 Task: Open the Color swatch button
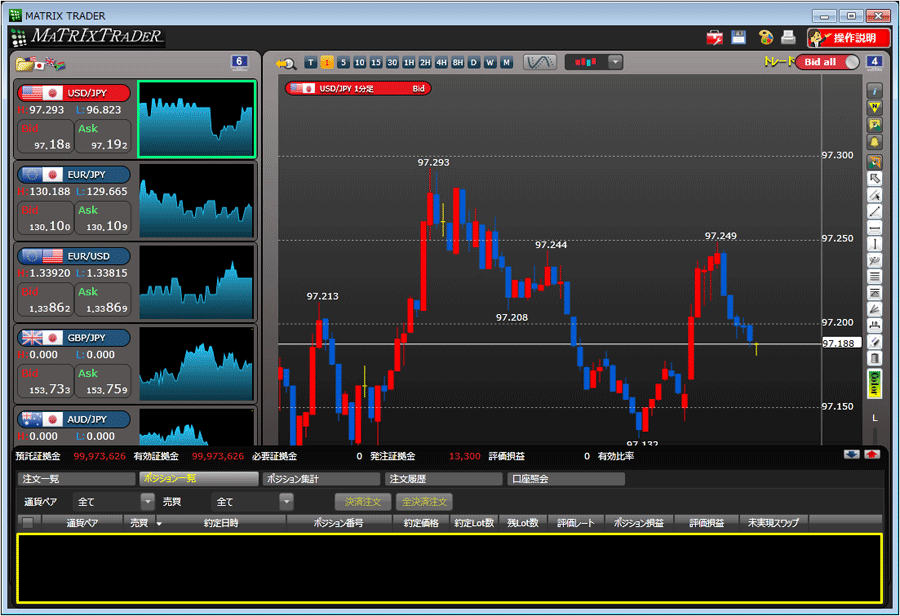pyautogui.click(x=874, y=384)
